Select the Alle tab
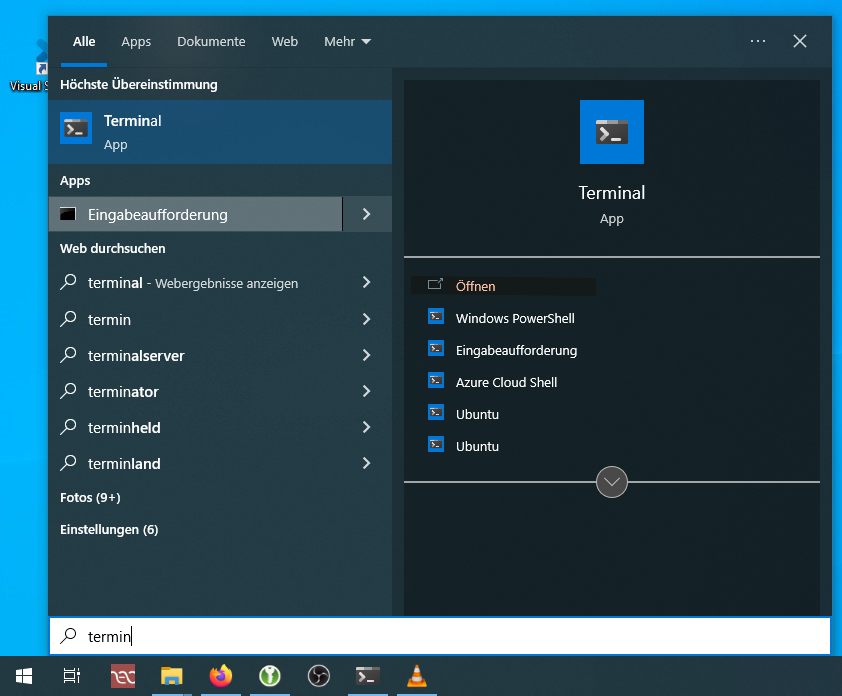The image size is (842, 696). (x=84, y=41)
